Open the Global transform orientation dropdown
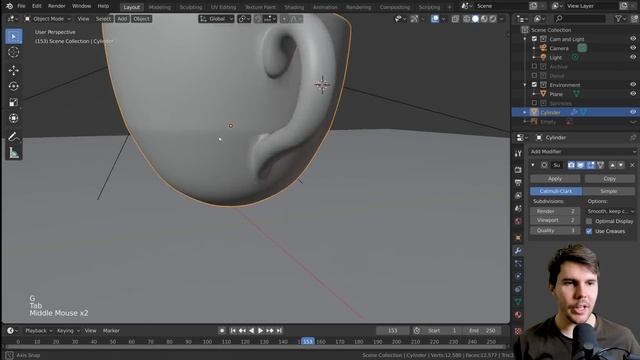 coord(216,19)
